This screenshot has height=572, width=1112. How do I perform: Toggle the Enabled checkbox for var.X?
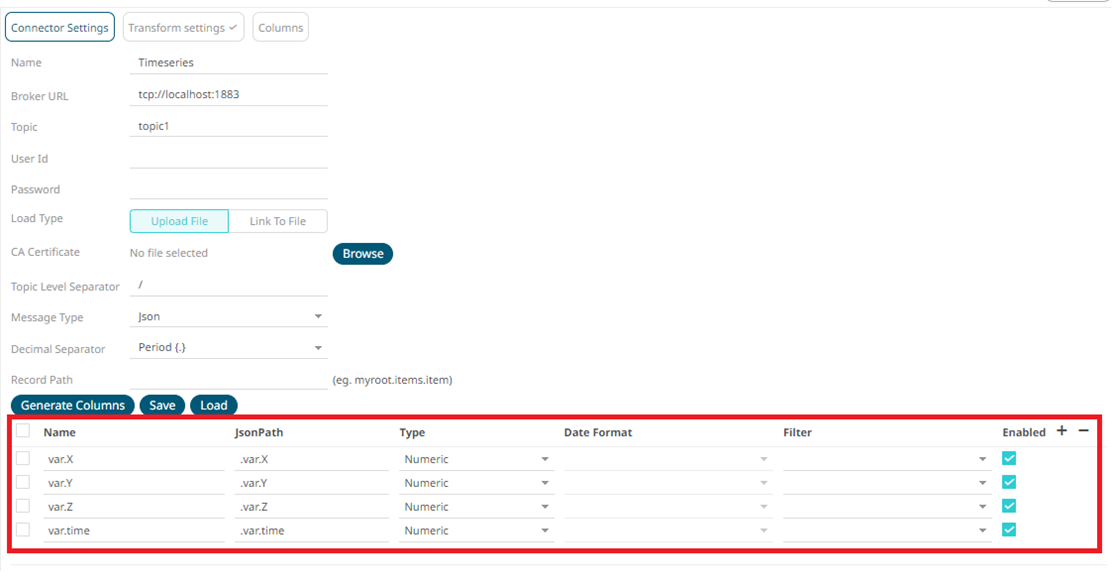pyautogui.click(x=1009, y=458)
